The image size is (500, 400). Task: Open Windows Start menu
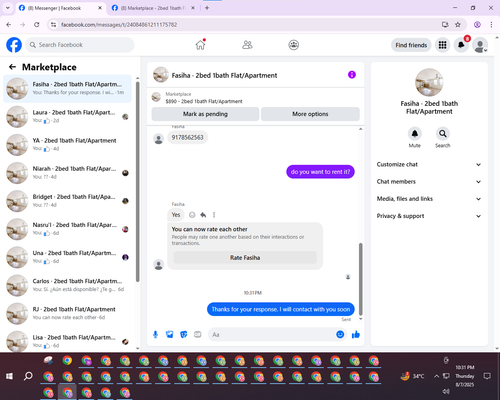[9, 376]
